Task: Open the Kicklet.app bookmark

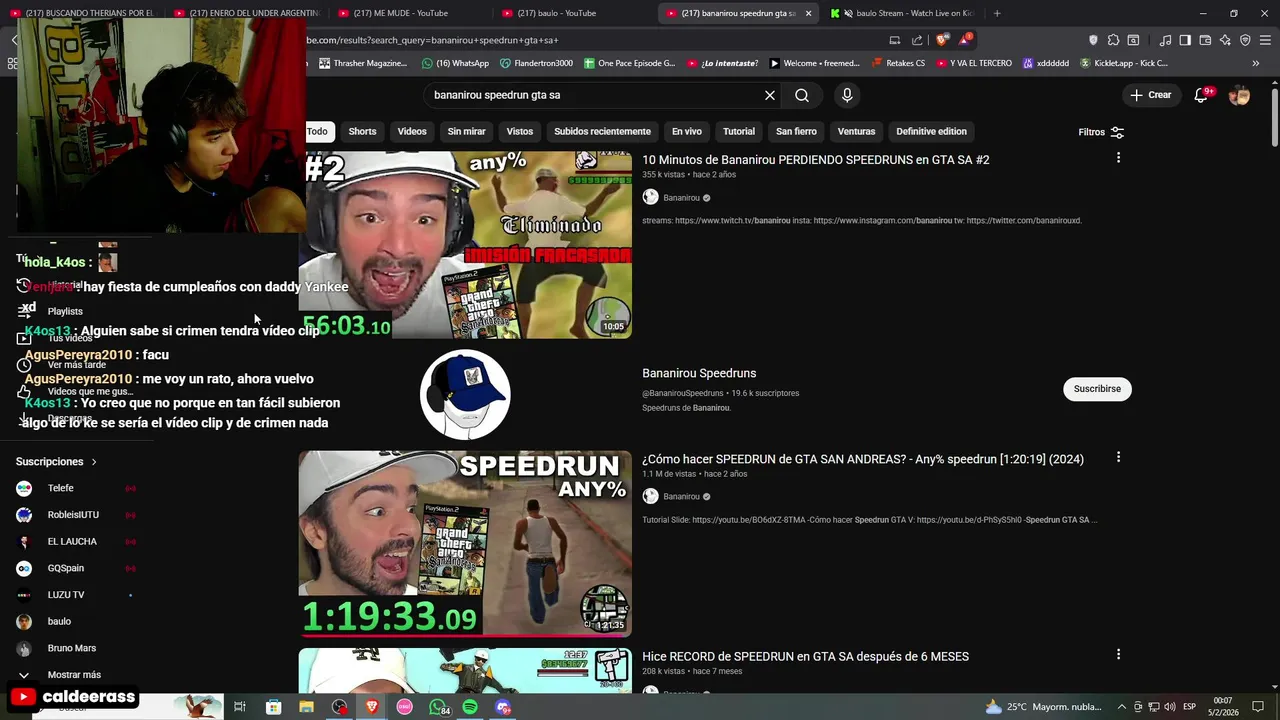Action: tap(1122, 63)
